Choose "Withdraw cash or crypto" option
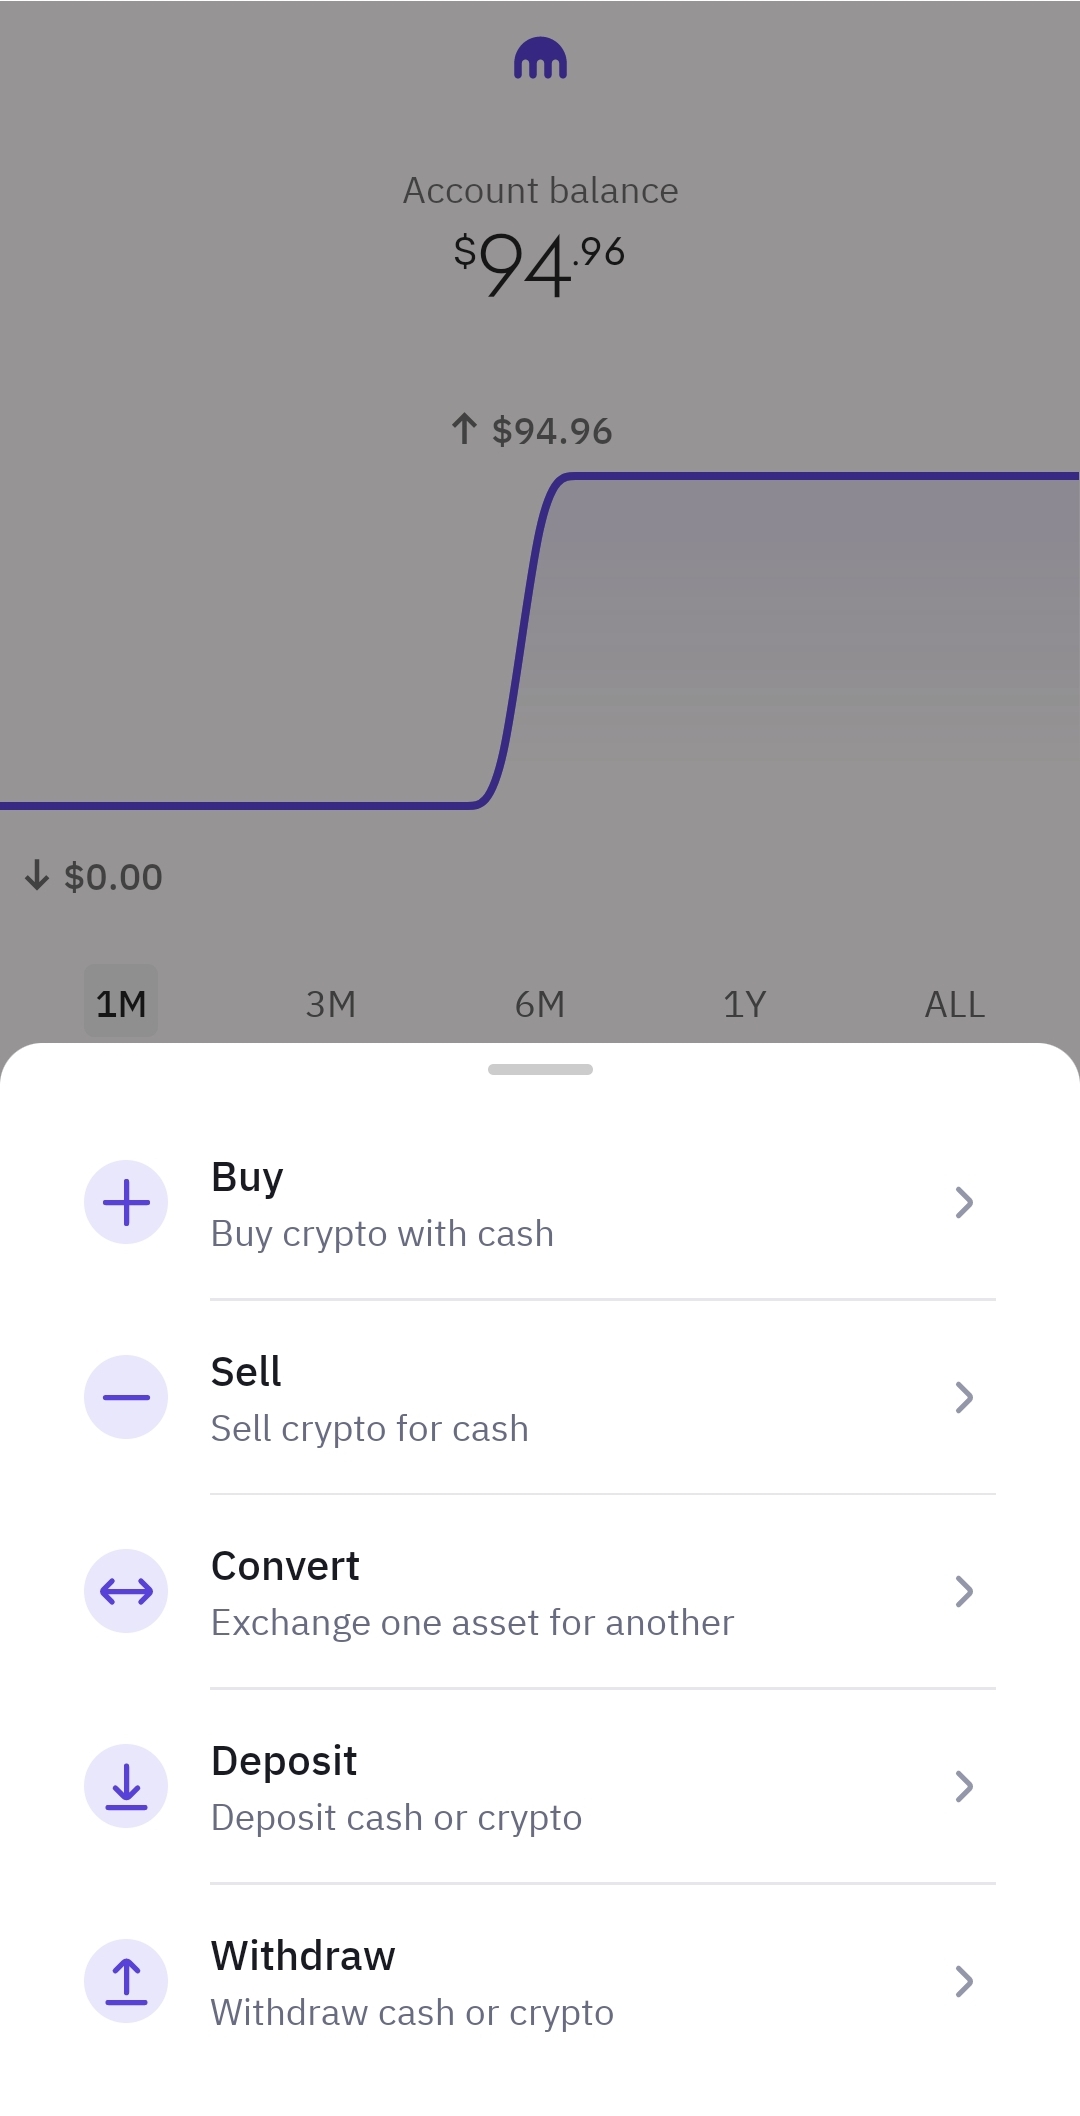Viewport: 1080px width, 2116px height. coord(412,2012)
